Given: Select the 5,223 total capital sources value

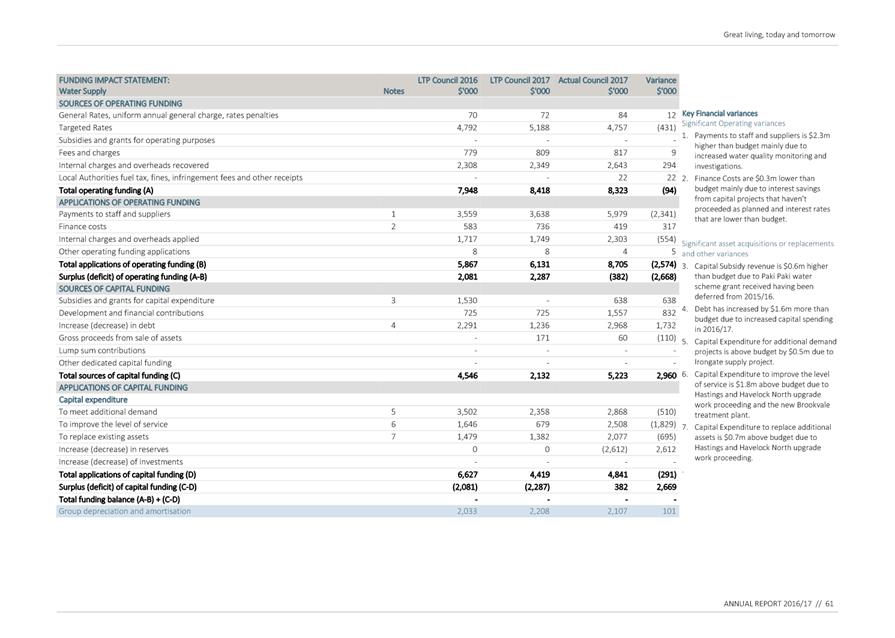Looking at the screenshot, I should coord(618,376).
